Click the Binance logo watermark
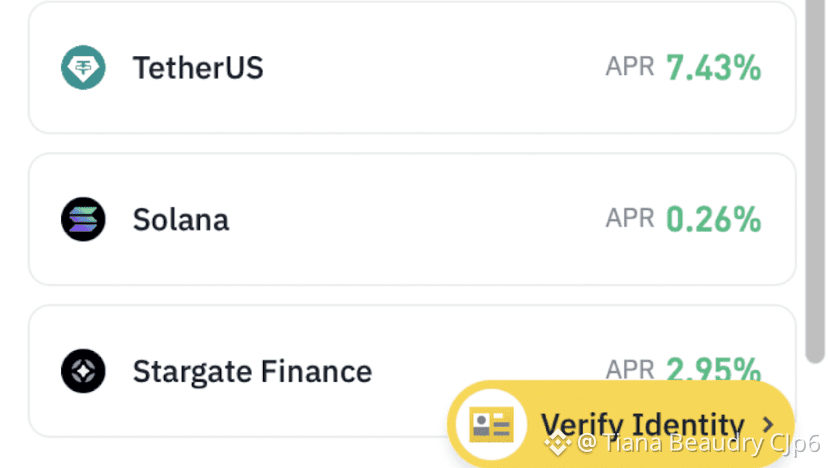The width and height of the screenshot is (828, 468). coord(556,443)
